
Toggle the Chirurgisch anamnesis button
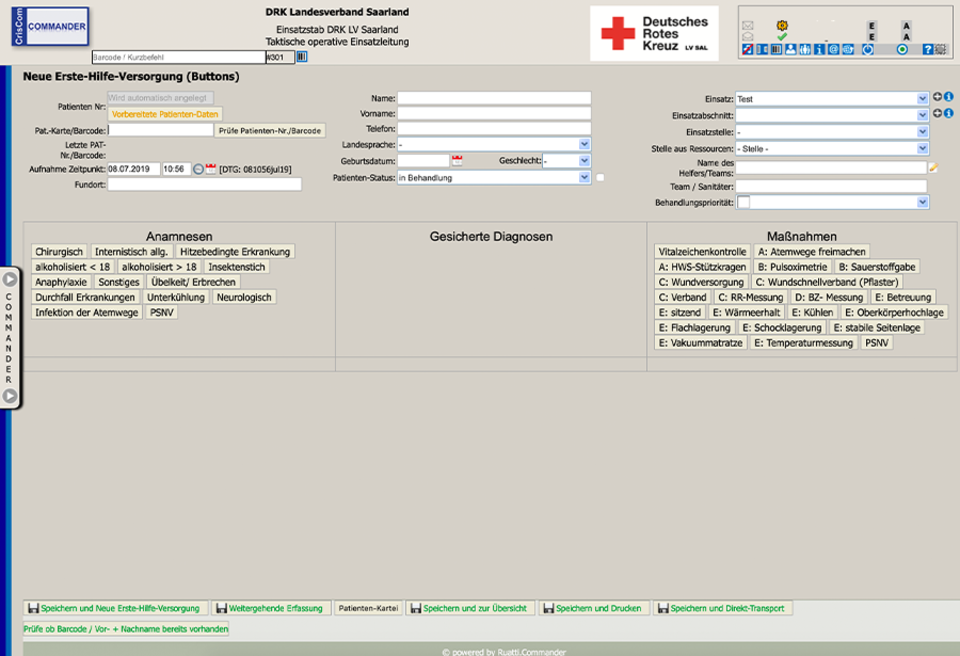click(59, 252)
